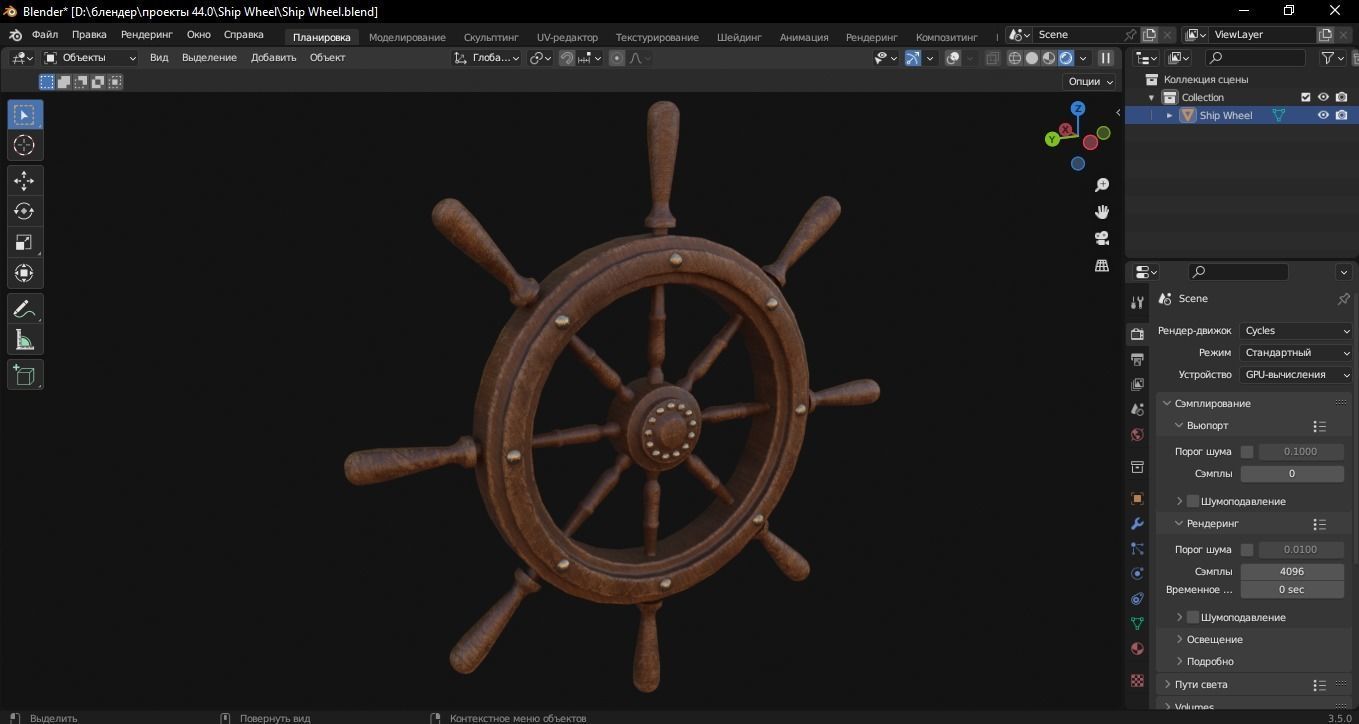The height and width of the screenshot is (724, 1359).
Task: Pause the viewport render preview
Action: click(x=1106, y=58)
